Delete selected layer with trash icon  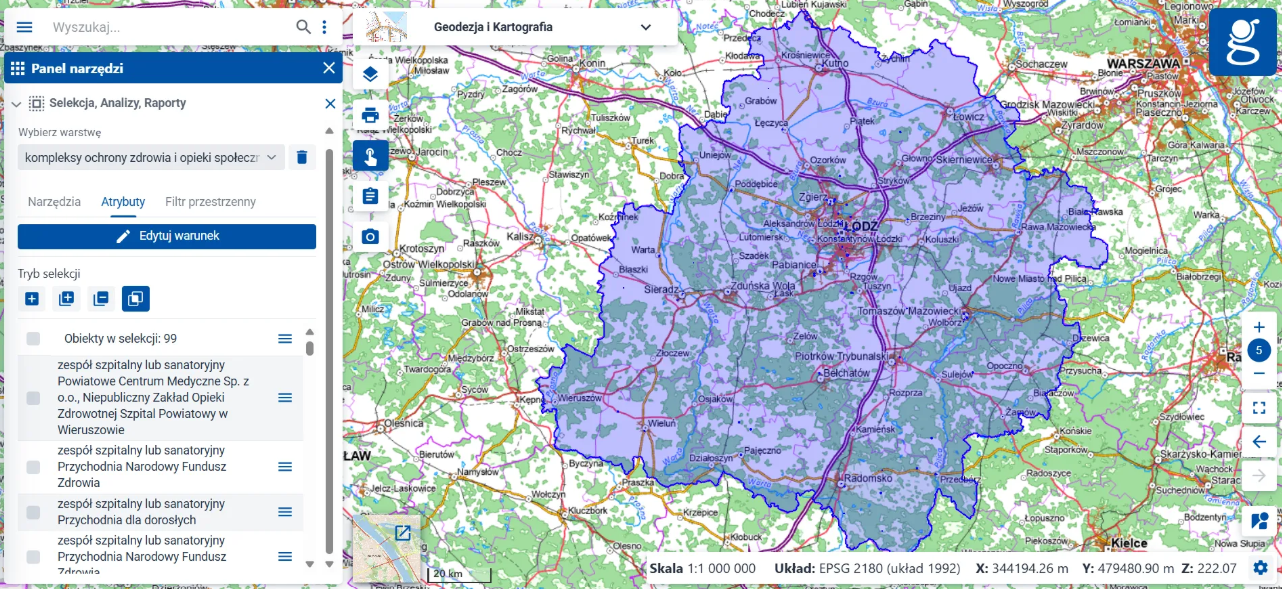[301, 157]
